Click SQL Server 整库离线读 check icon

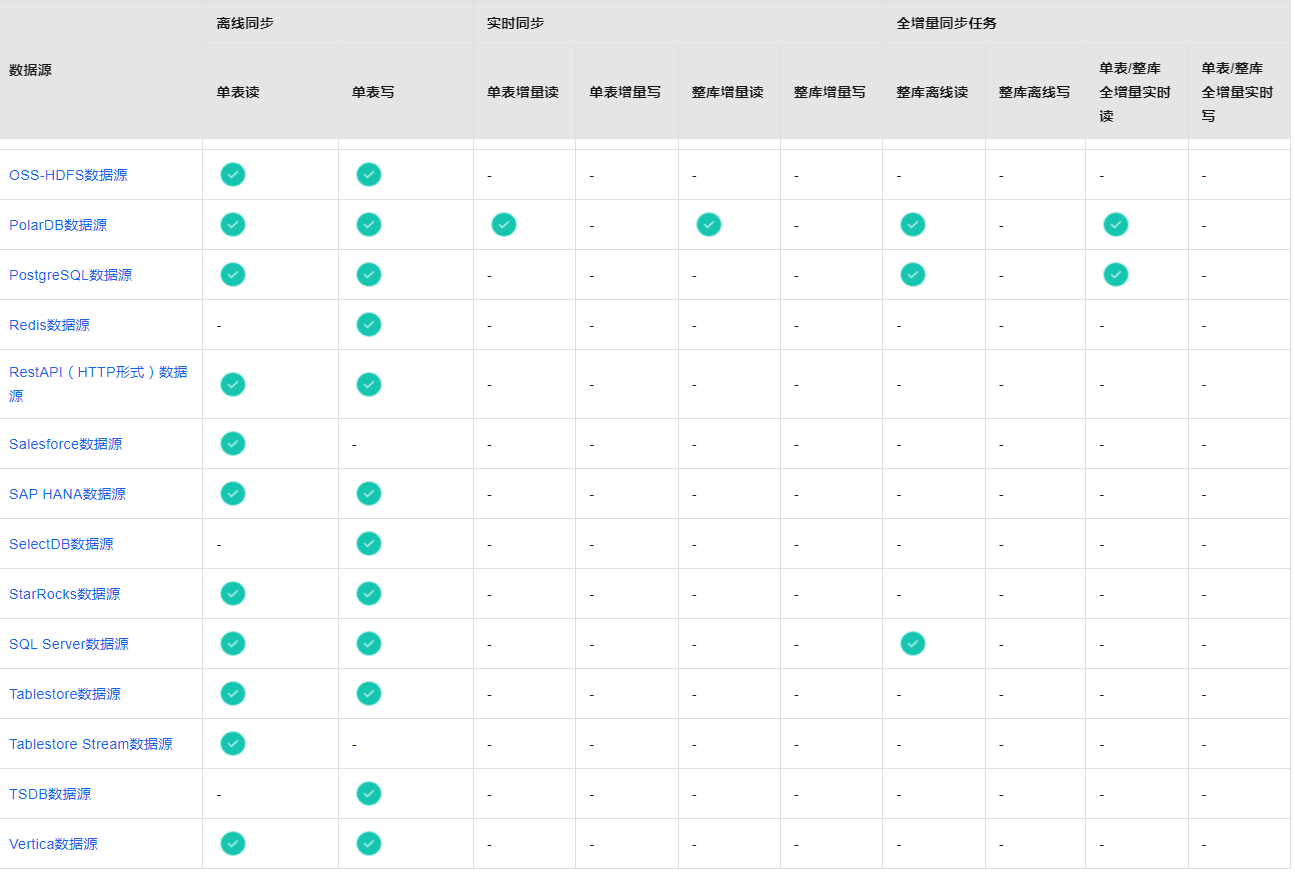pyautogui.click(x=913, y=643)
